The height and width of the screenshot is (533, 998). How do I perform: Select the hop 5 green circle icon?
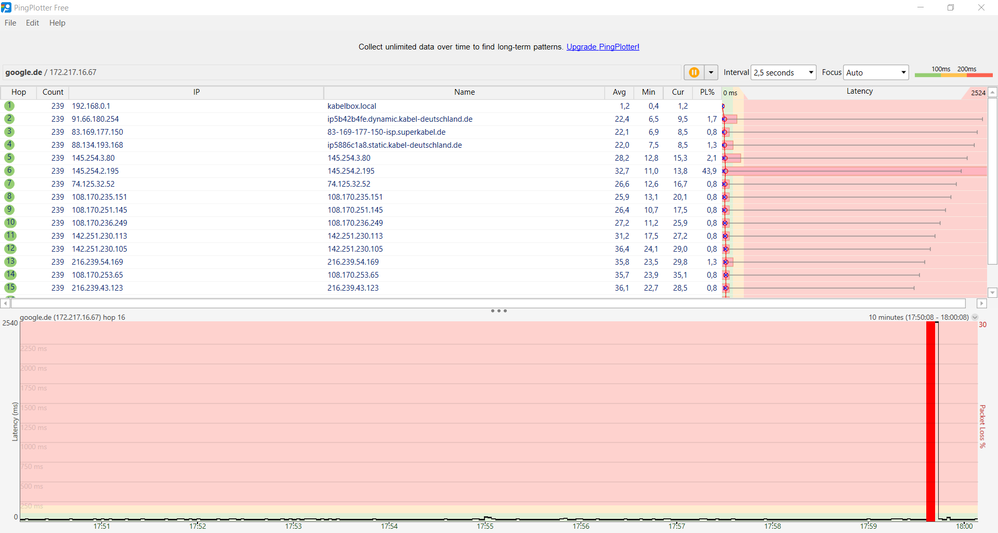10,158
